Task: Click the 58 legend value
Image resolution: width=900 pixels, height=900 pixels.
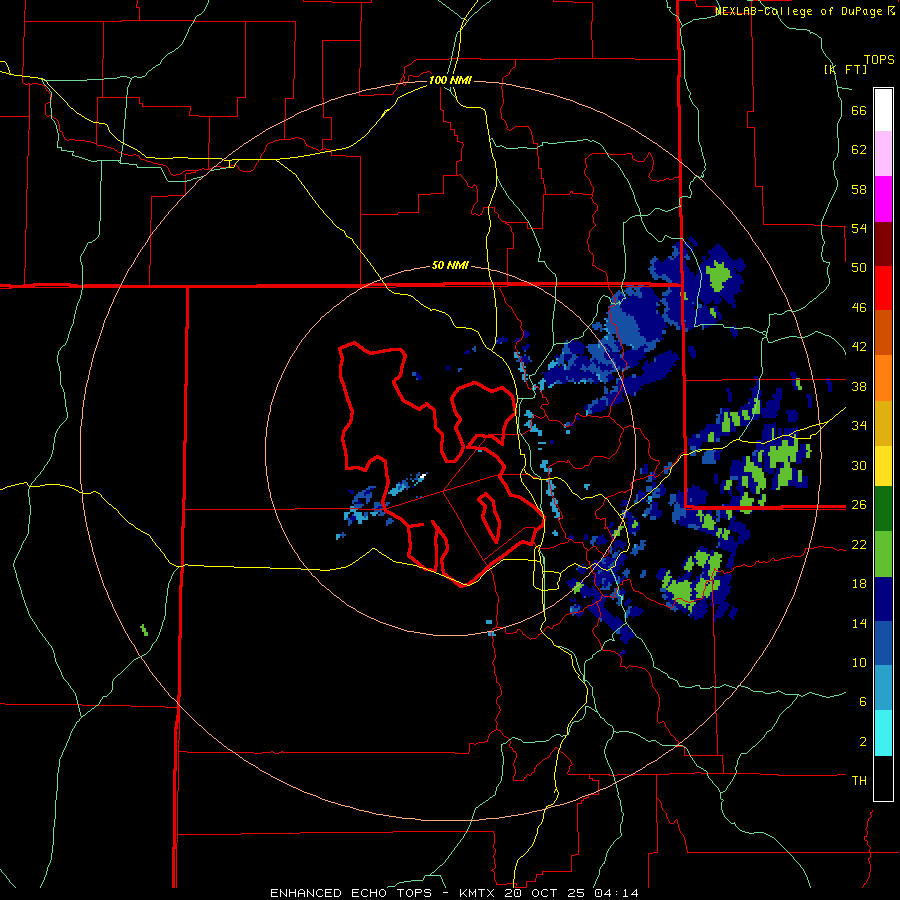Action: point(859,189)
